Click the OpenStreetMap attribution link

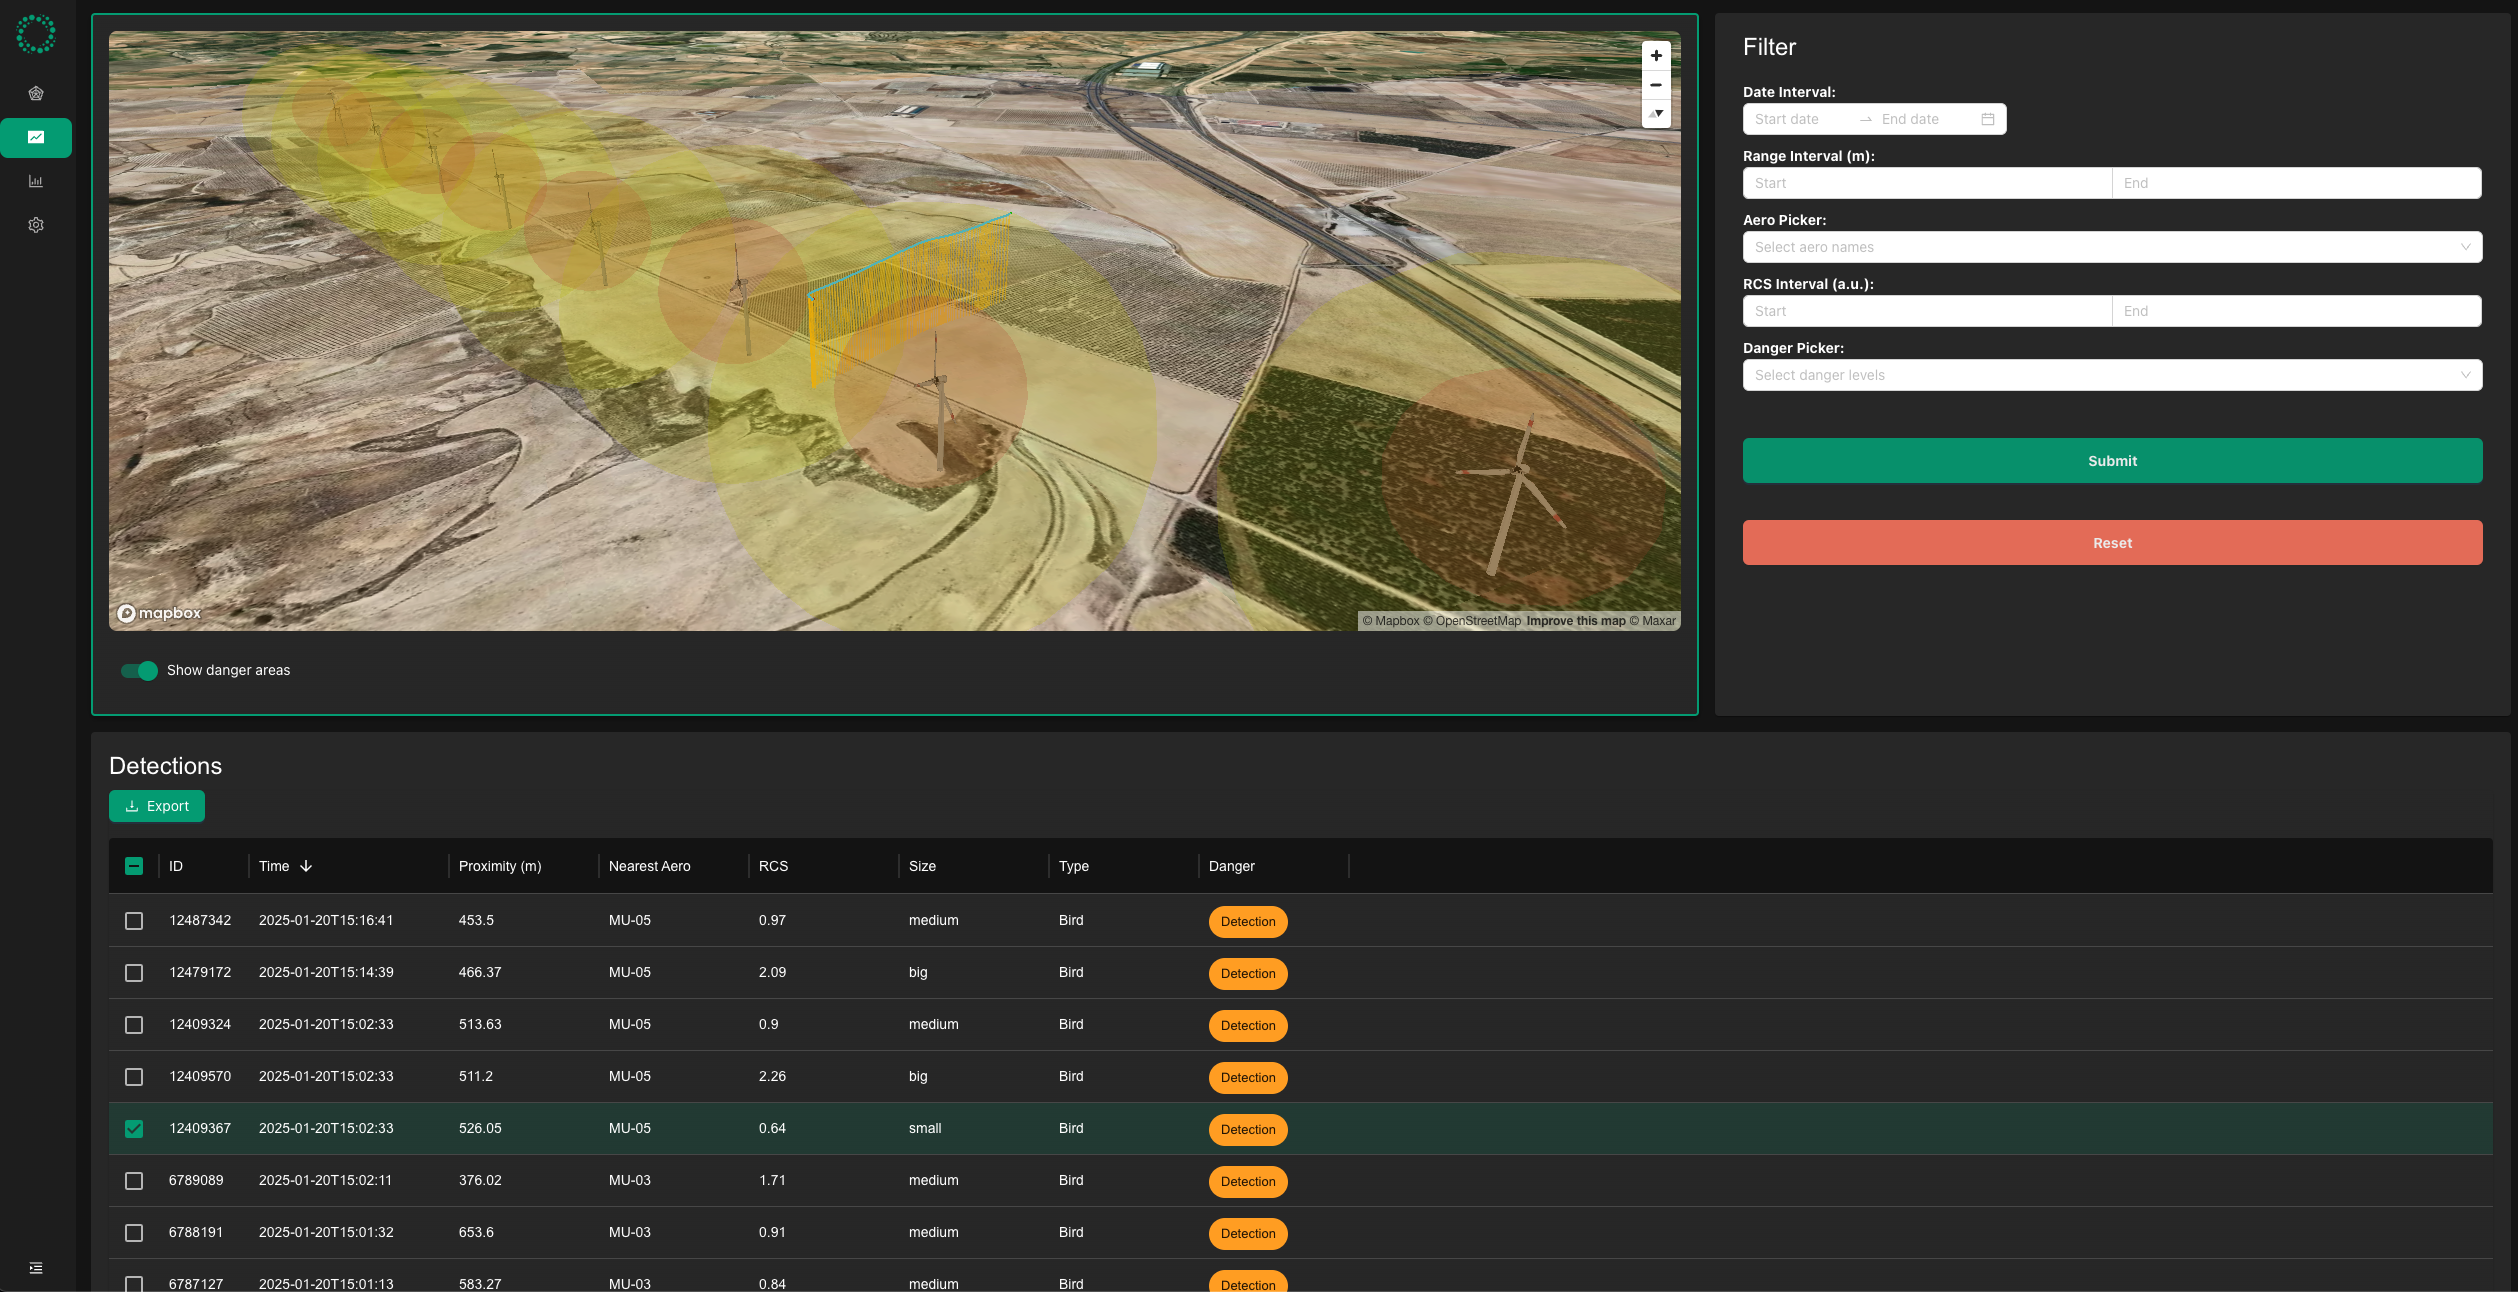pyautogui.click(x=1472, y=621)
